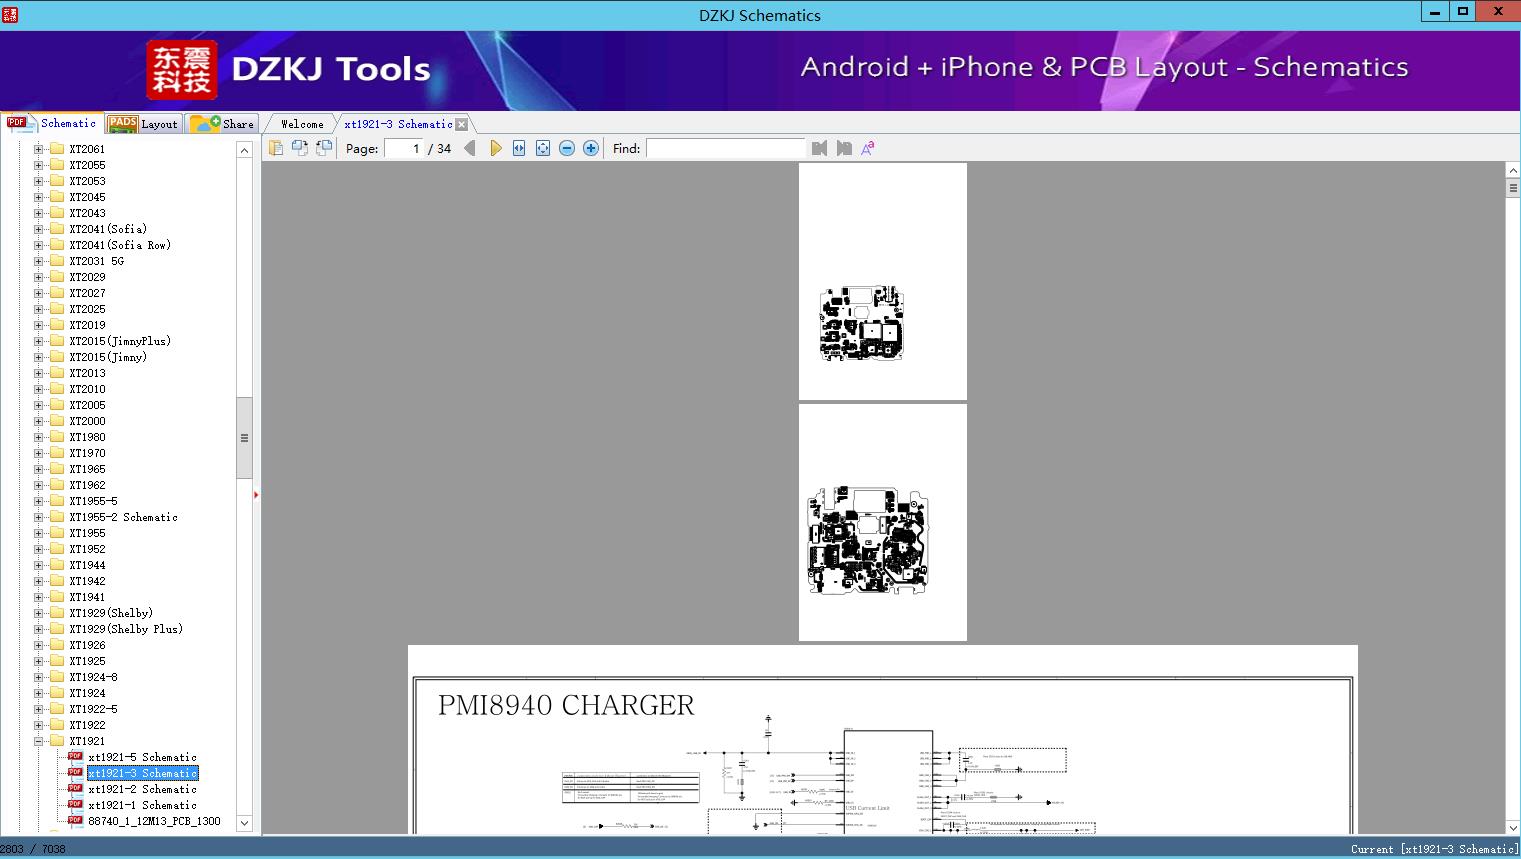Select the XT2015(Jimny) folder
This screenshot has height=859, width=1521.
tap(108, 357)
